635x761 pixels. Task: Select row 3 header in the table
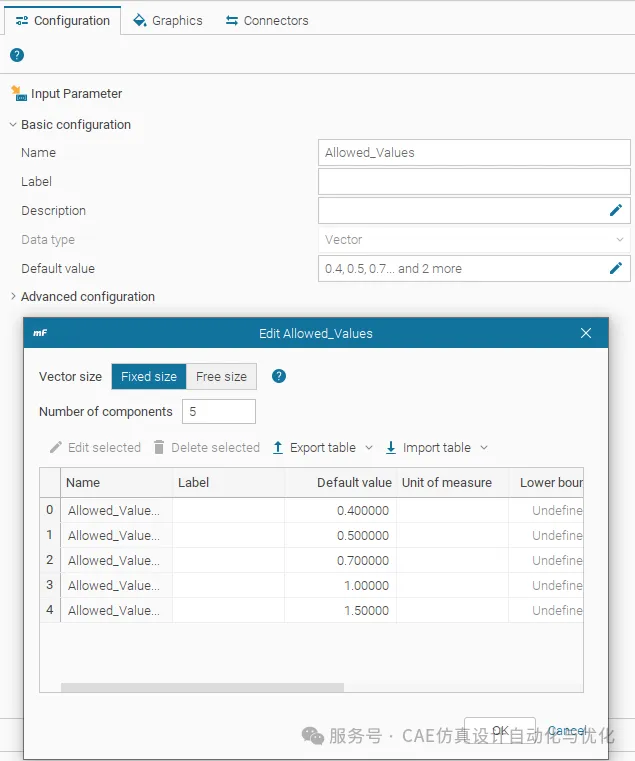(x=50, y=585)
